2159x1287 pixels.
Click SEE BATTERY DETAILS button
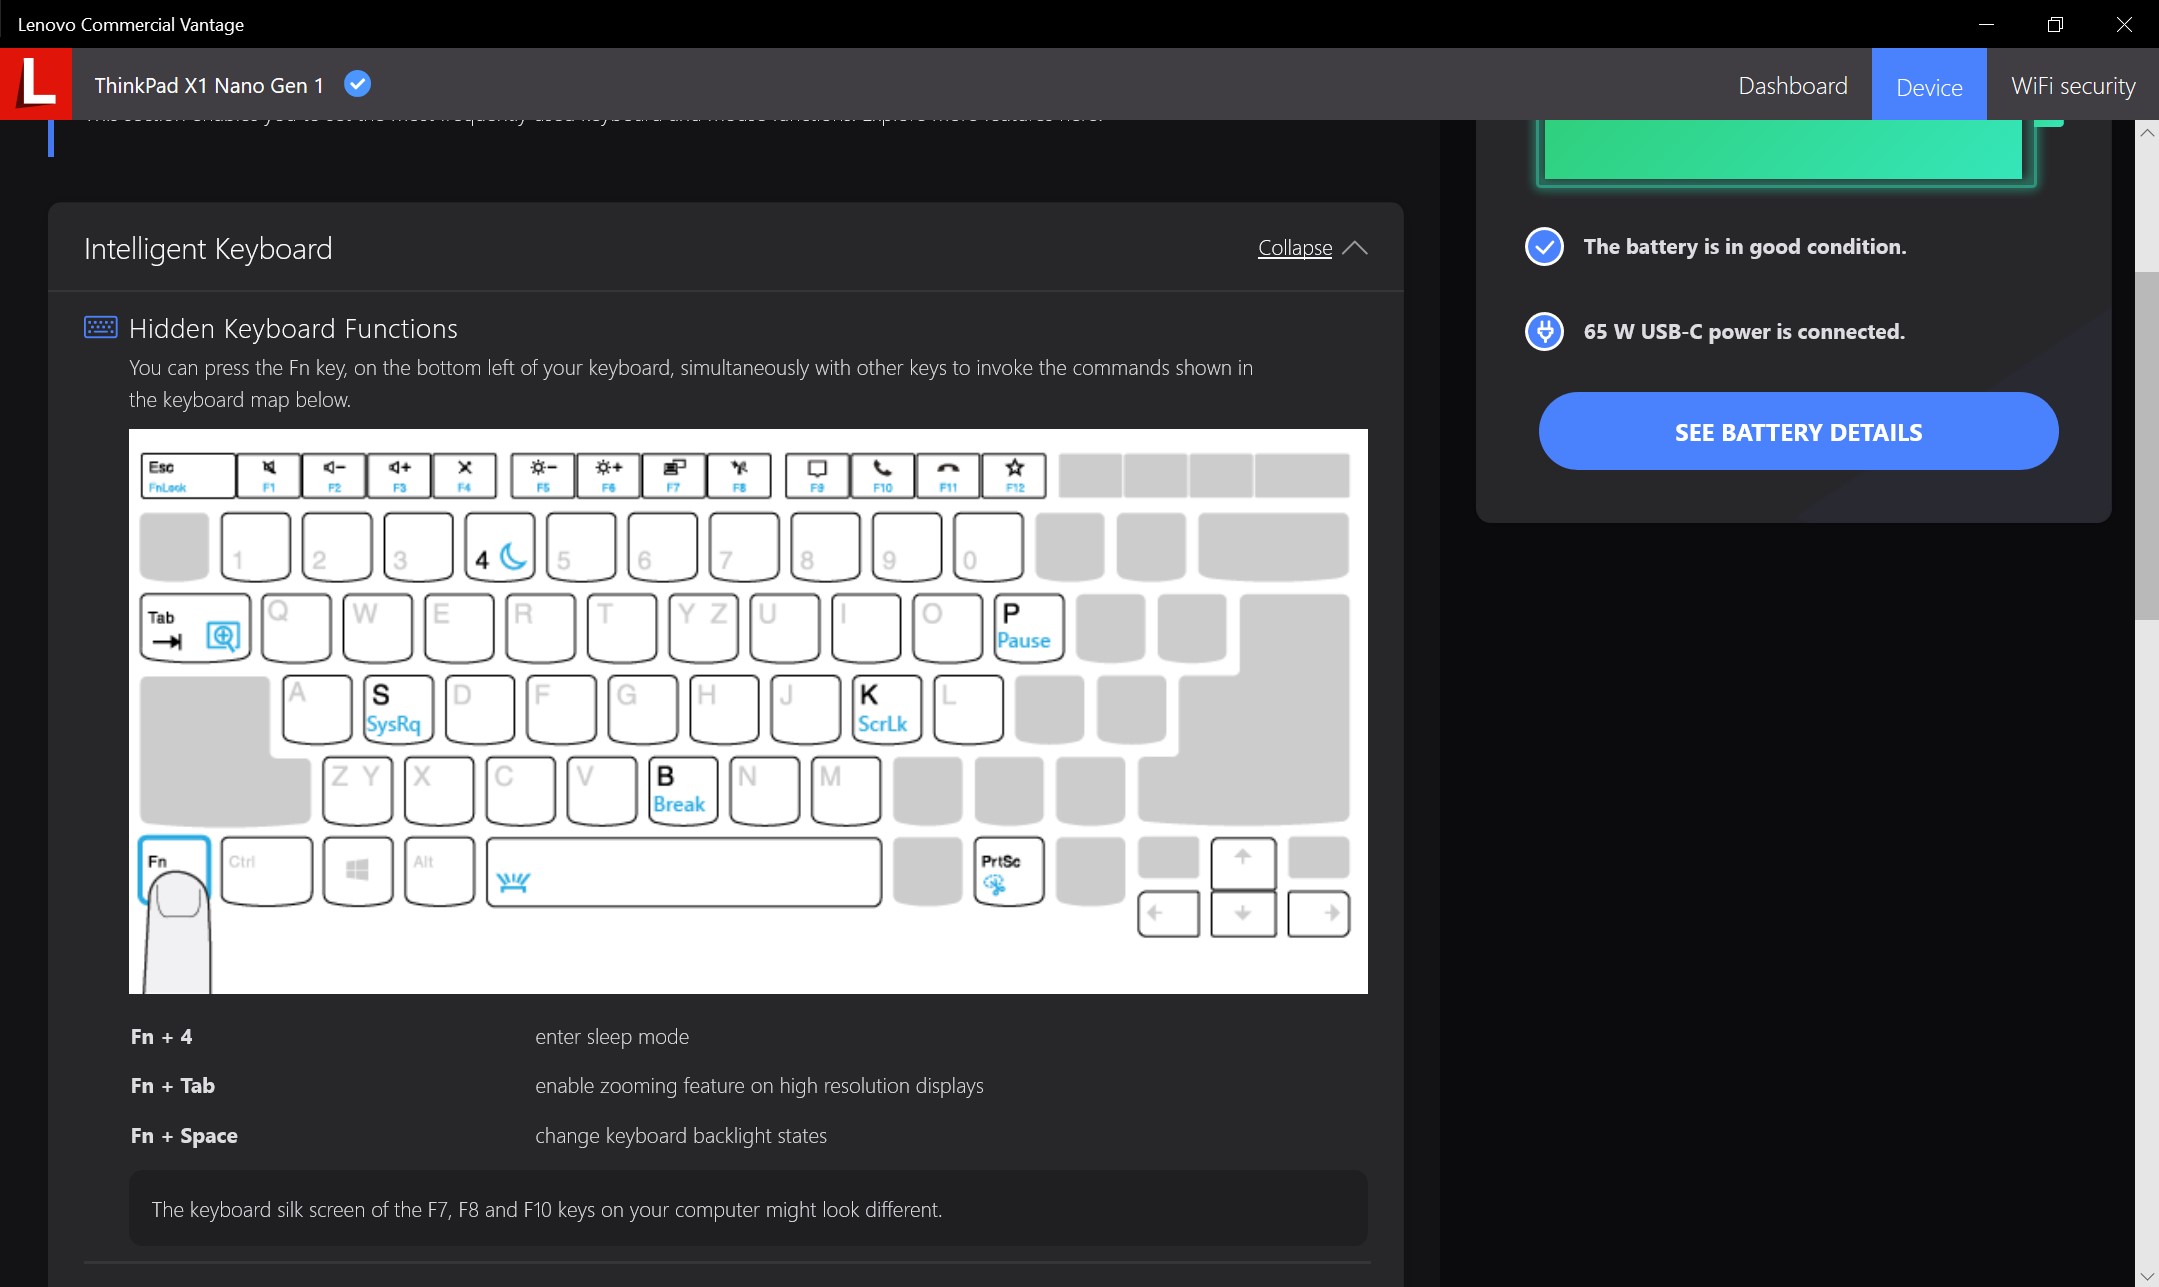pyautogui.click(x=1798, y=431)
